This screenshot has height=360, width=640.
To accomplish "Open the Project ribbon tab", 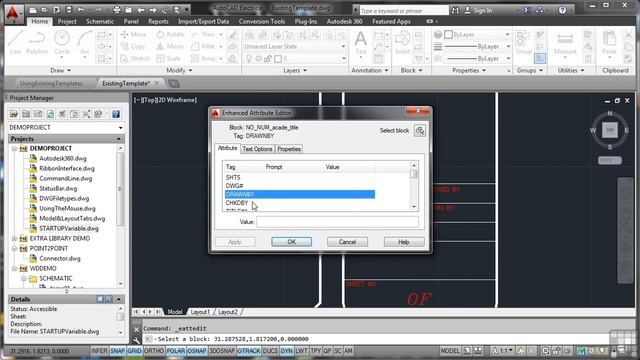I will click(67, 21).
